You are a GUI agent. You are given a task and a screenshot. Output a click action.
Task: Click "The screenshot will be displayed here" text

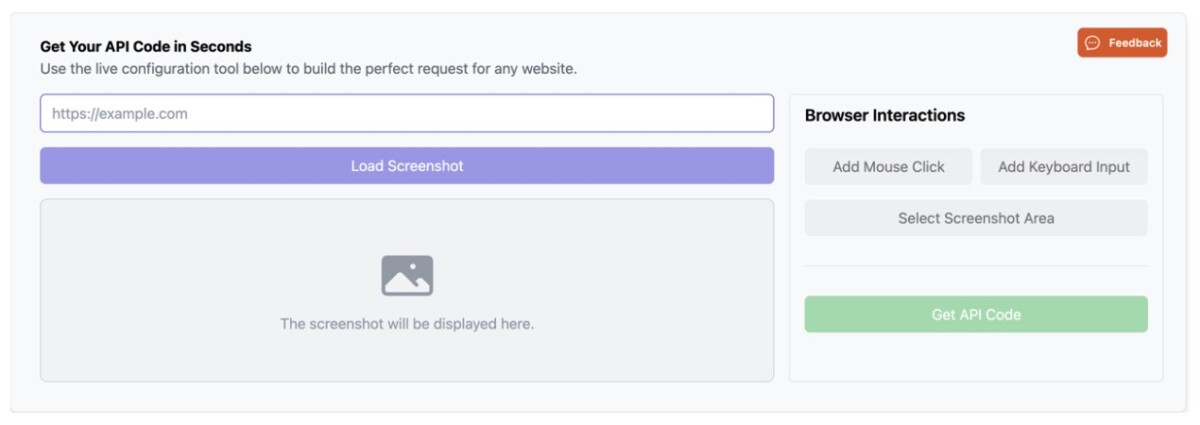pyautogui.click(x=407, y=324)
